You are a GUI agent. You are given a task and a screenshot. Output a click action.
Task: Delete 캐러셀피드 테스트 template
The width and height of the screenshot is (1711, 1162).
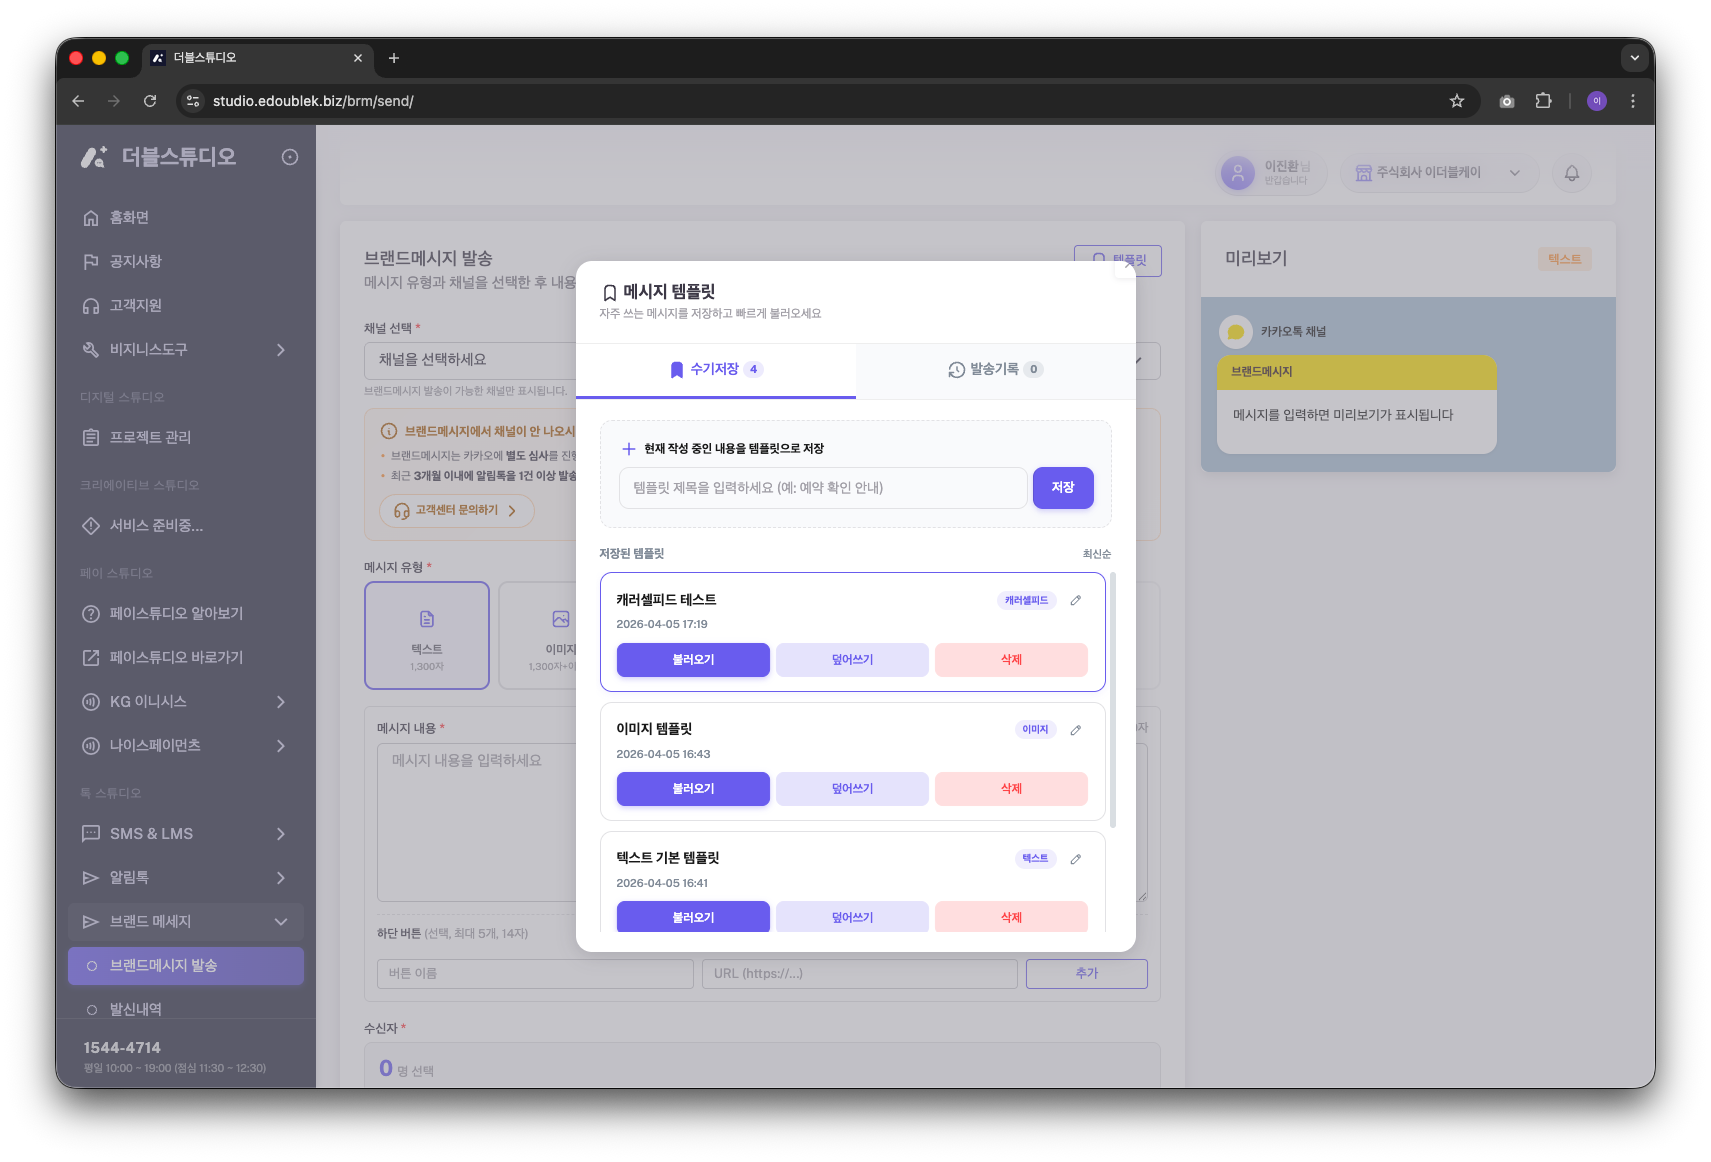click(1011, 660)
